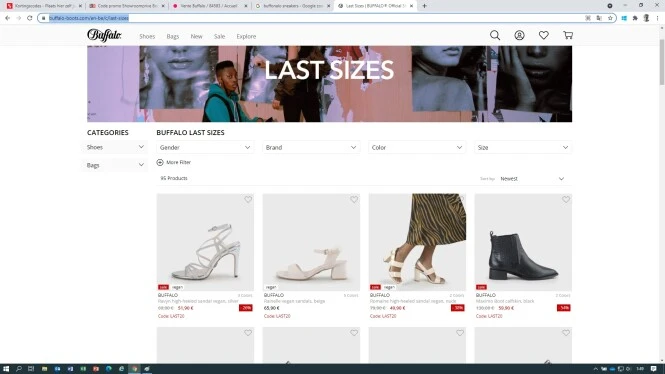Toggle heart on second-row third product
665x374 pixels.
(460, 333)
